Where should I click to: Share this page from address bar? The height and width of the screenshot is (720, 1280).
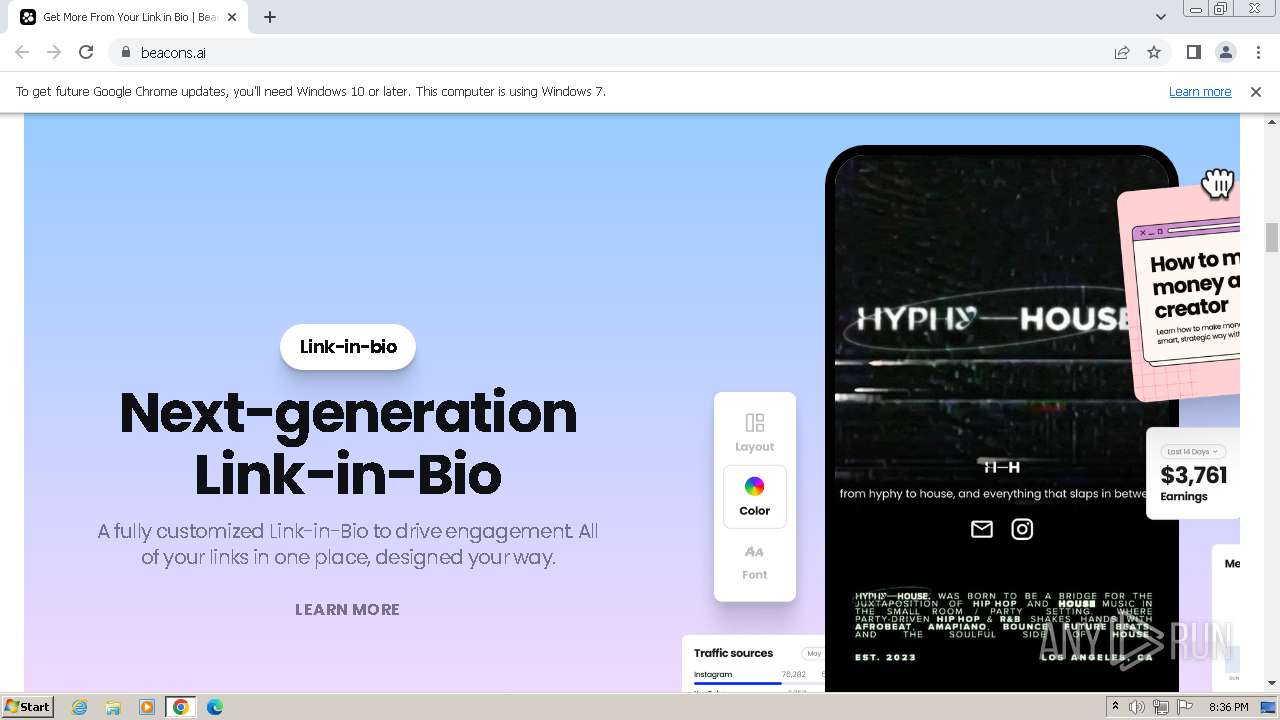[x=1122, y=52]
